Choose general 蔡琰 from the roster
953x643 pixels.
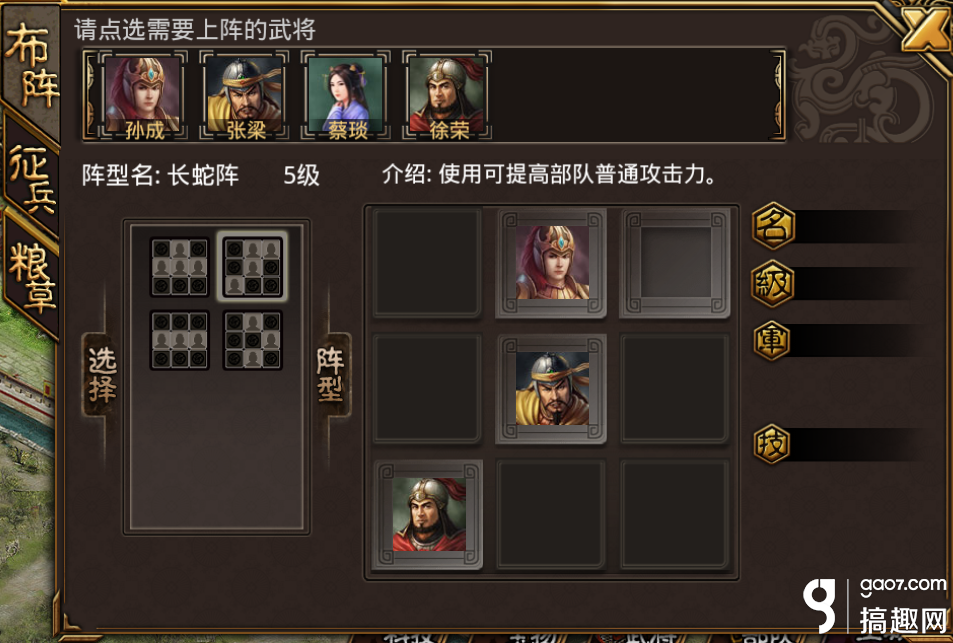pos(346,95)
